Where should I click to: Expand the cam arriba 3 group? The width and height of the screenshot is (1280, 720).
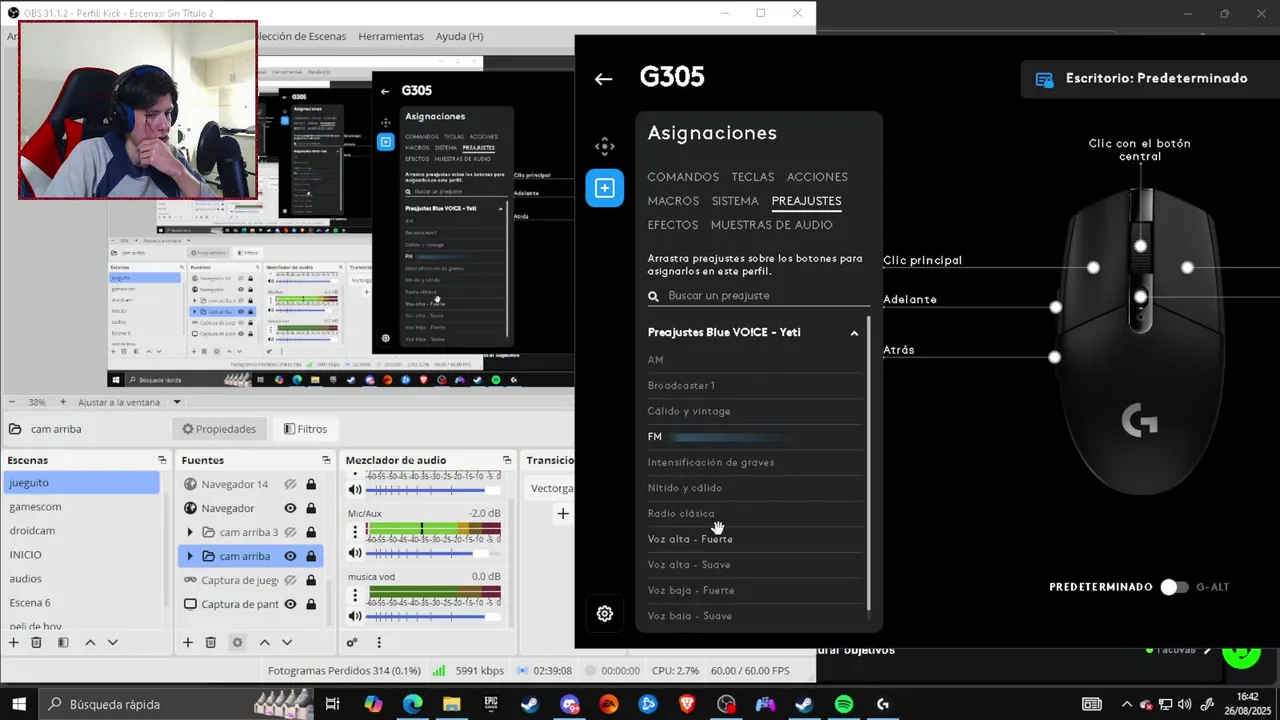point(190,532)
